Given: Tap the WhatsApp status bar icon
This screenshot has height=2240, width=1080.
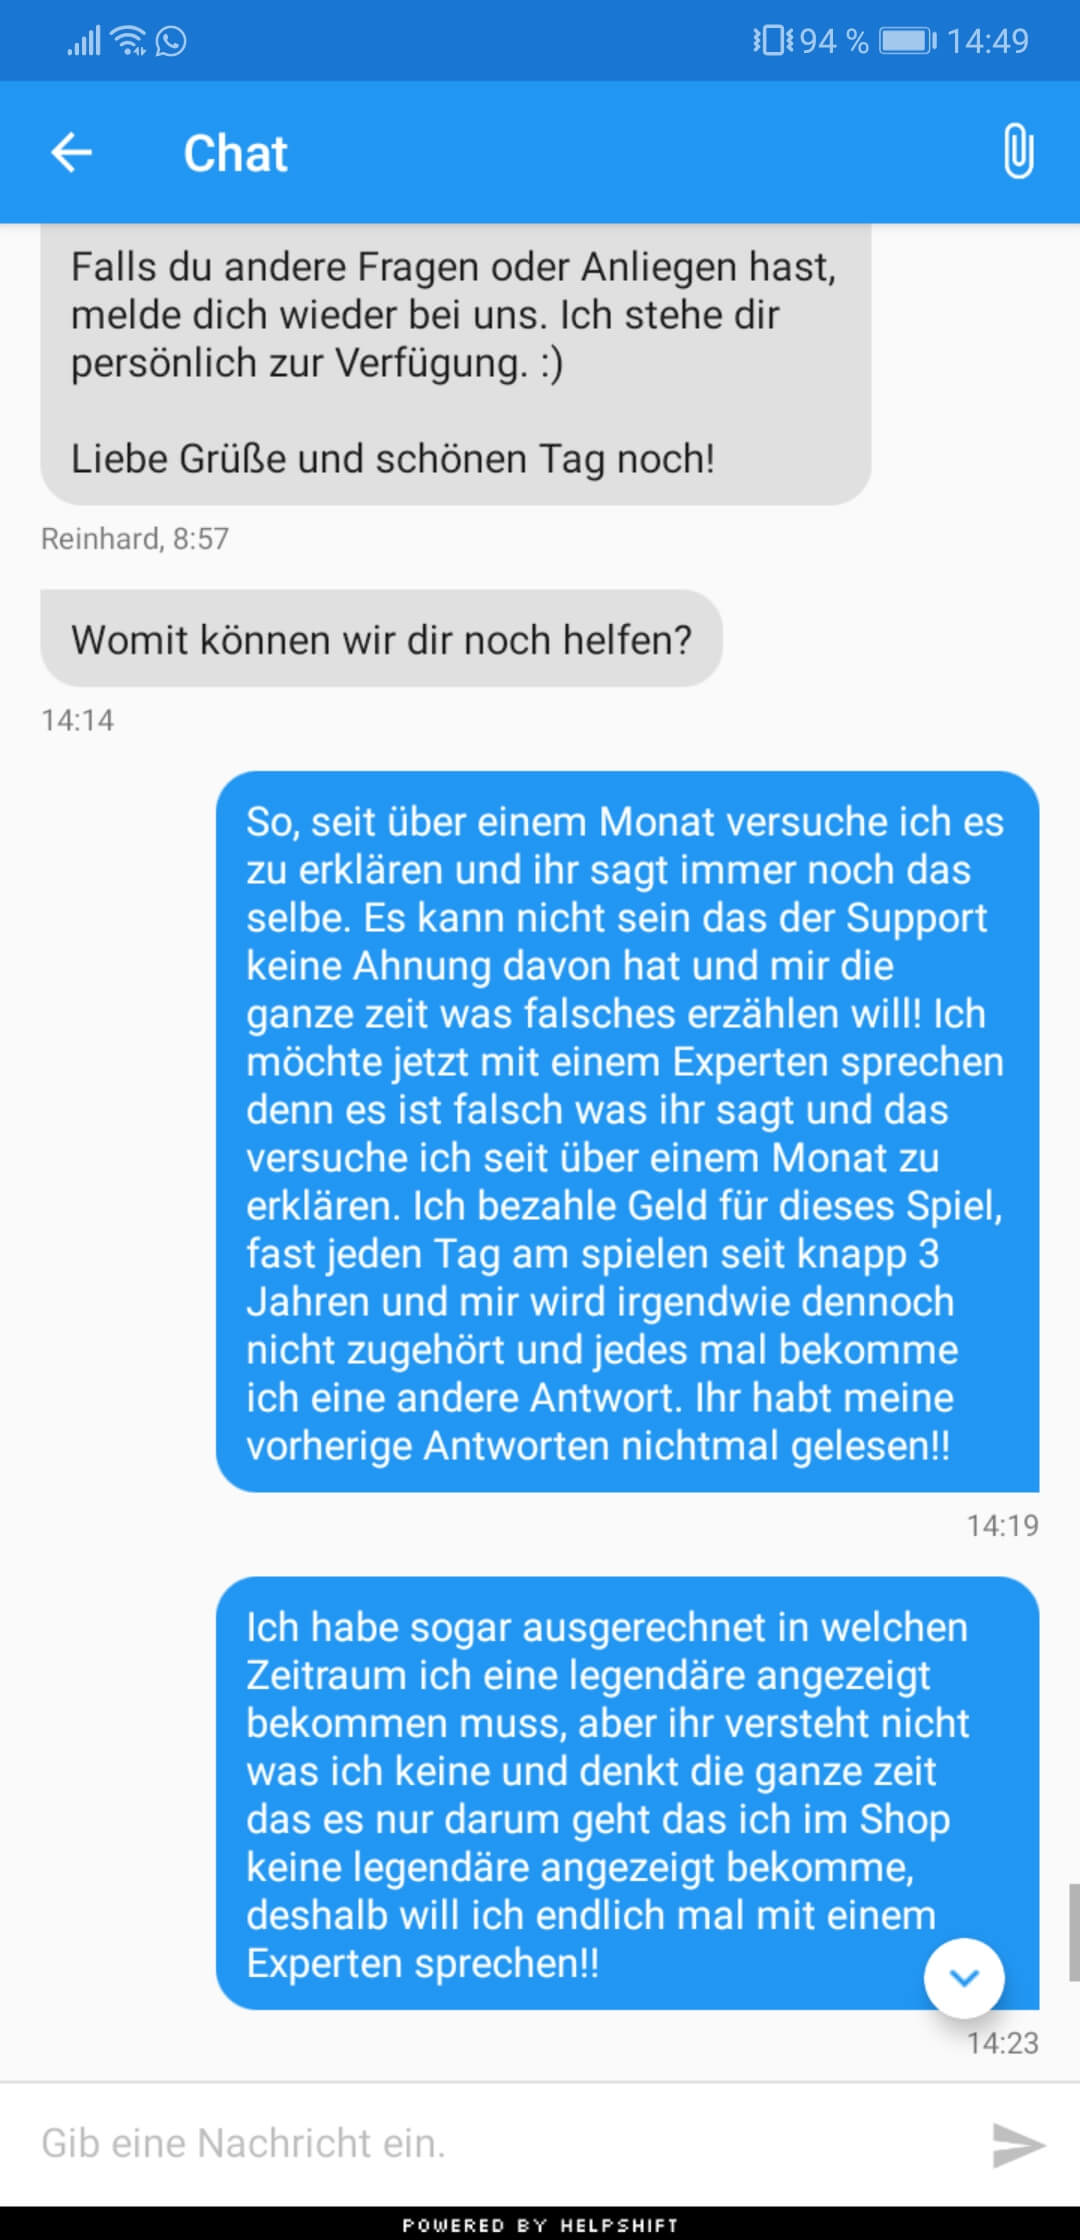Looking at the screenshot, I should point(171,41).
